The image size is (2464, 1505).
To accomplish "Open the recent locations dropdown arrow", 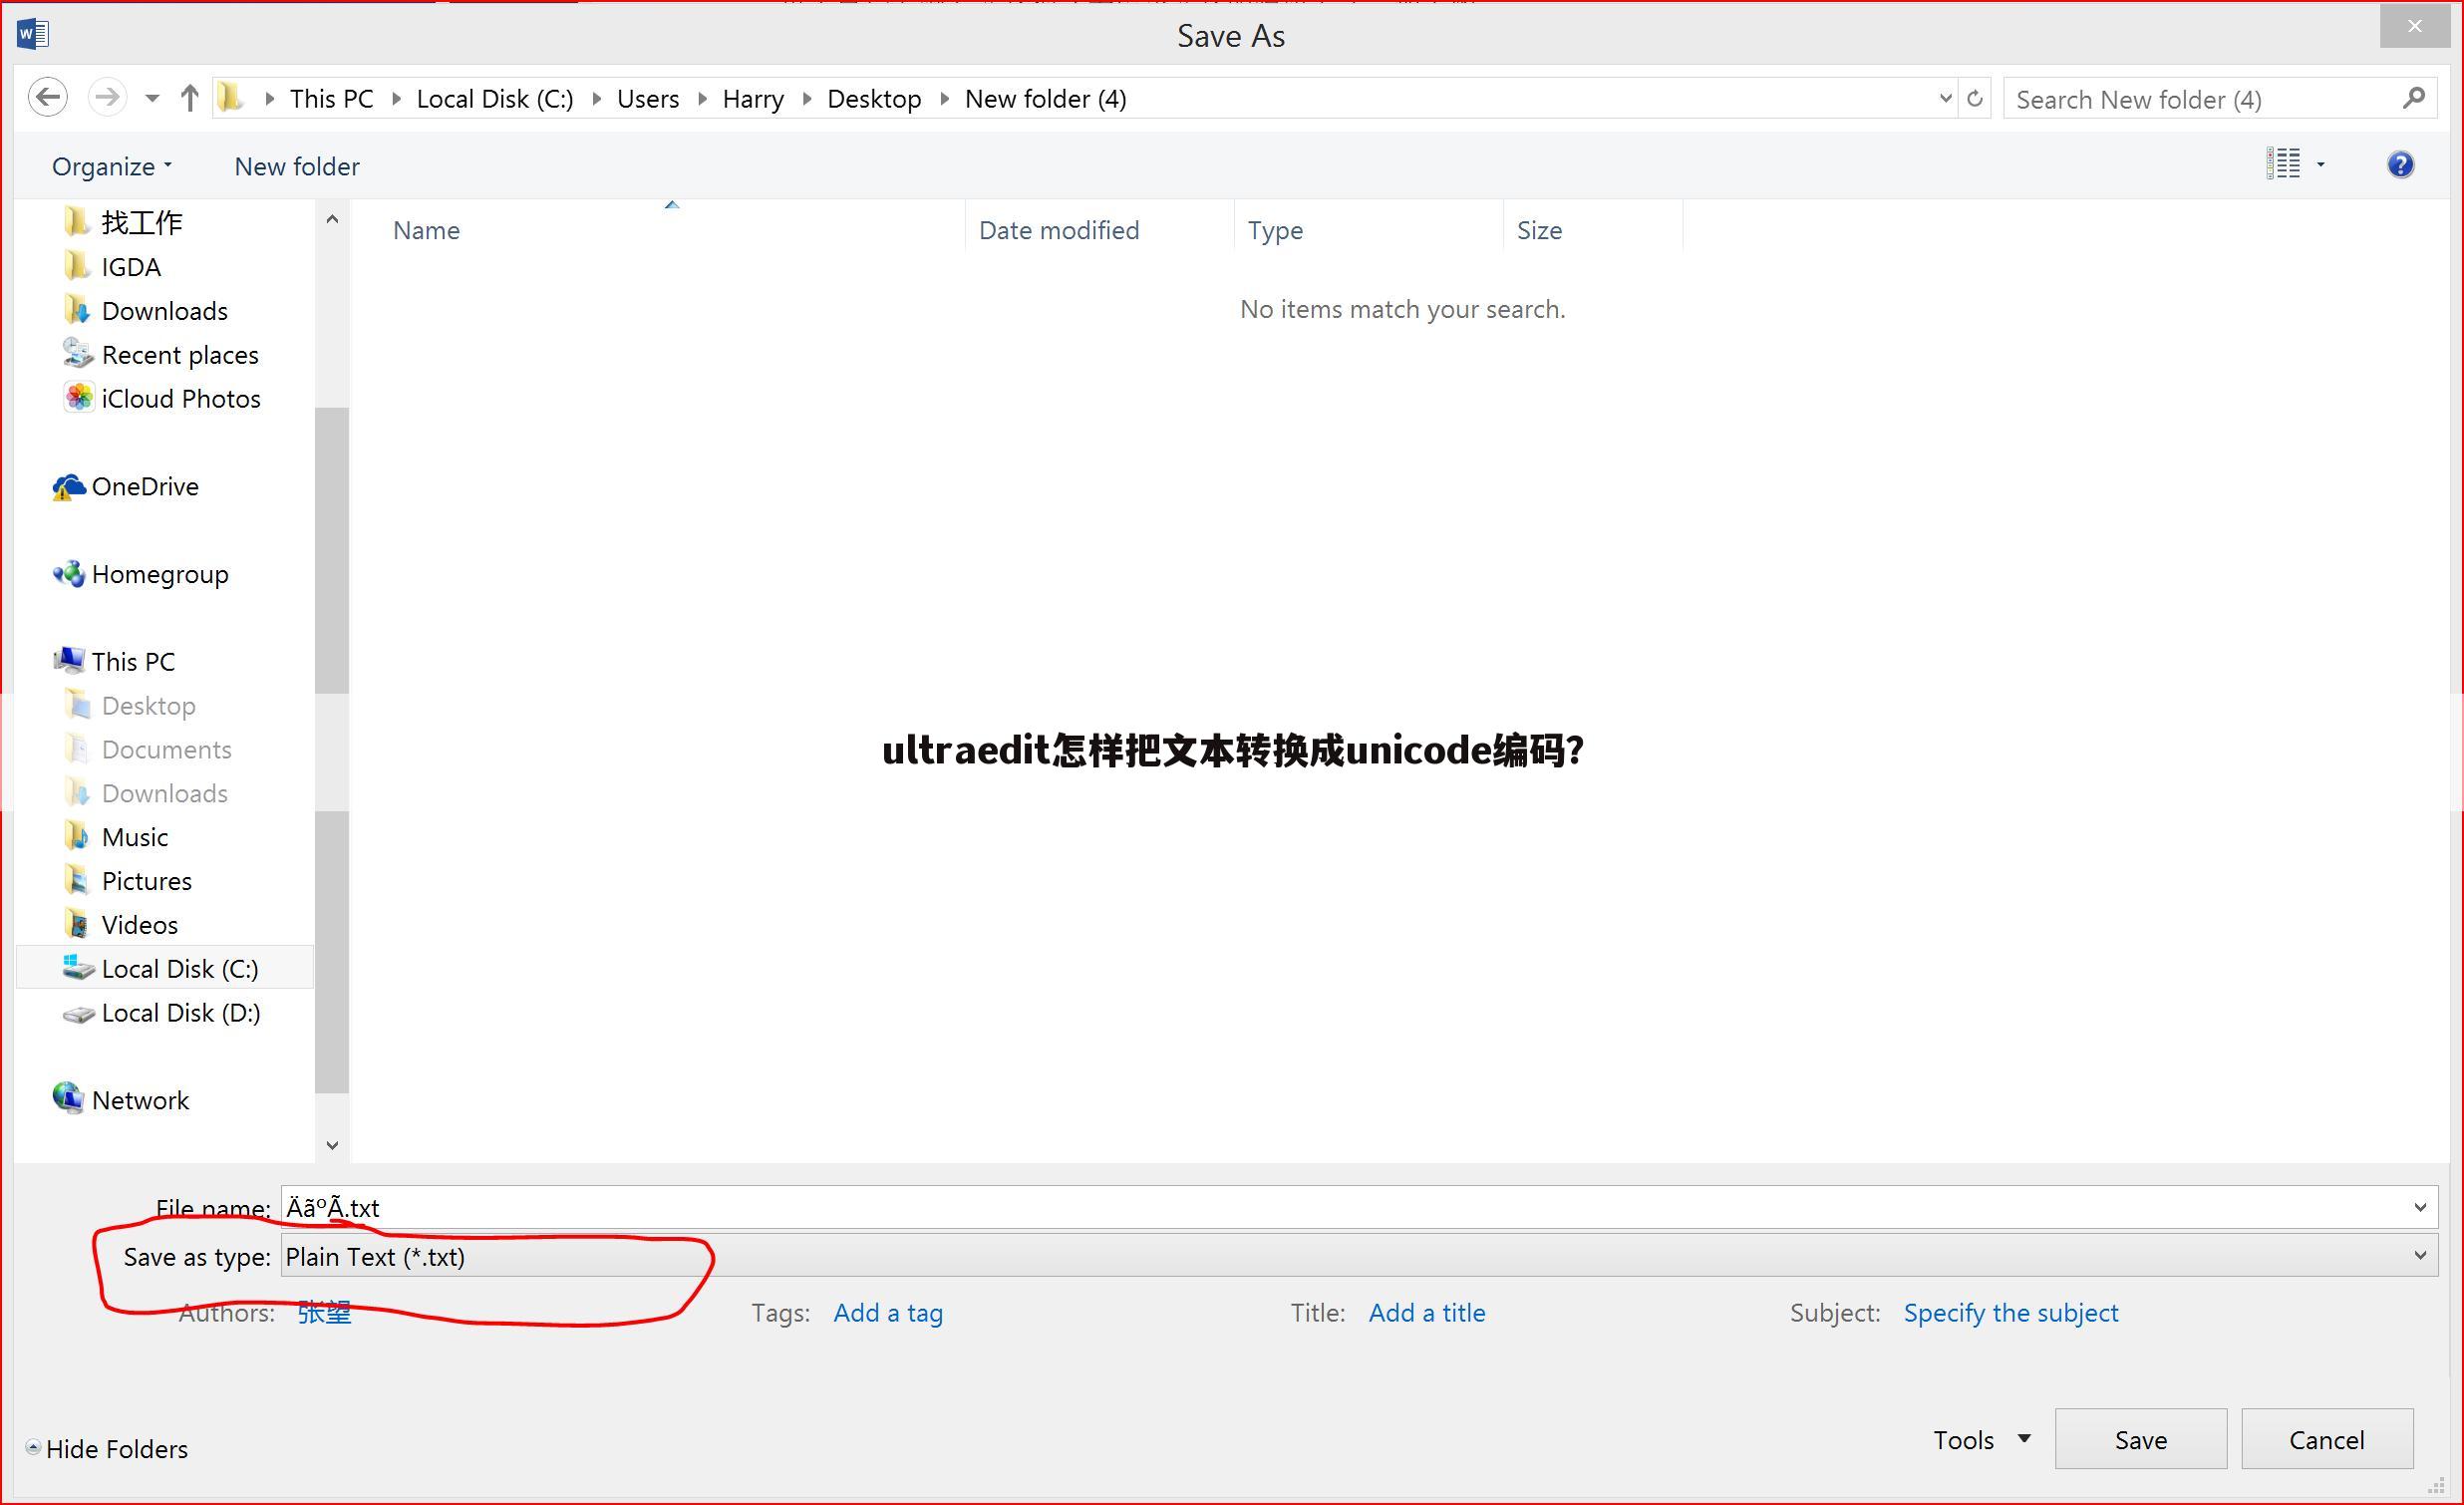I will [152, 98].
